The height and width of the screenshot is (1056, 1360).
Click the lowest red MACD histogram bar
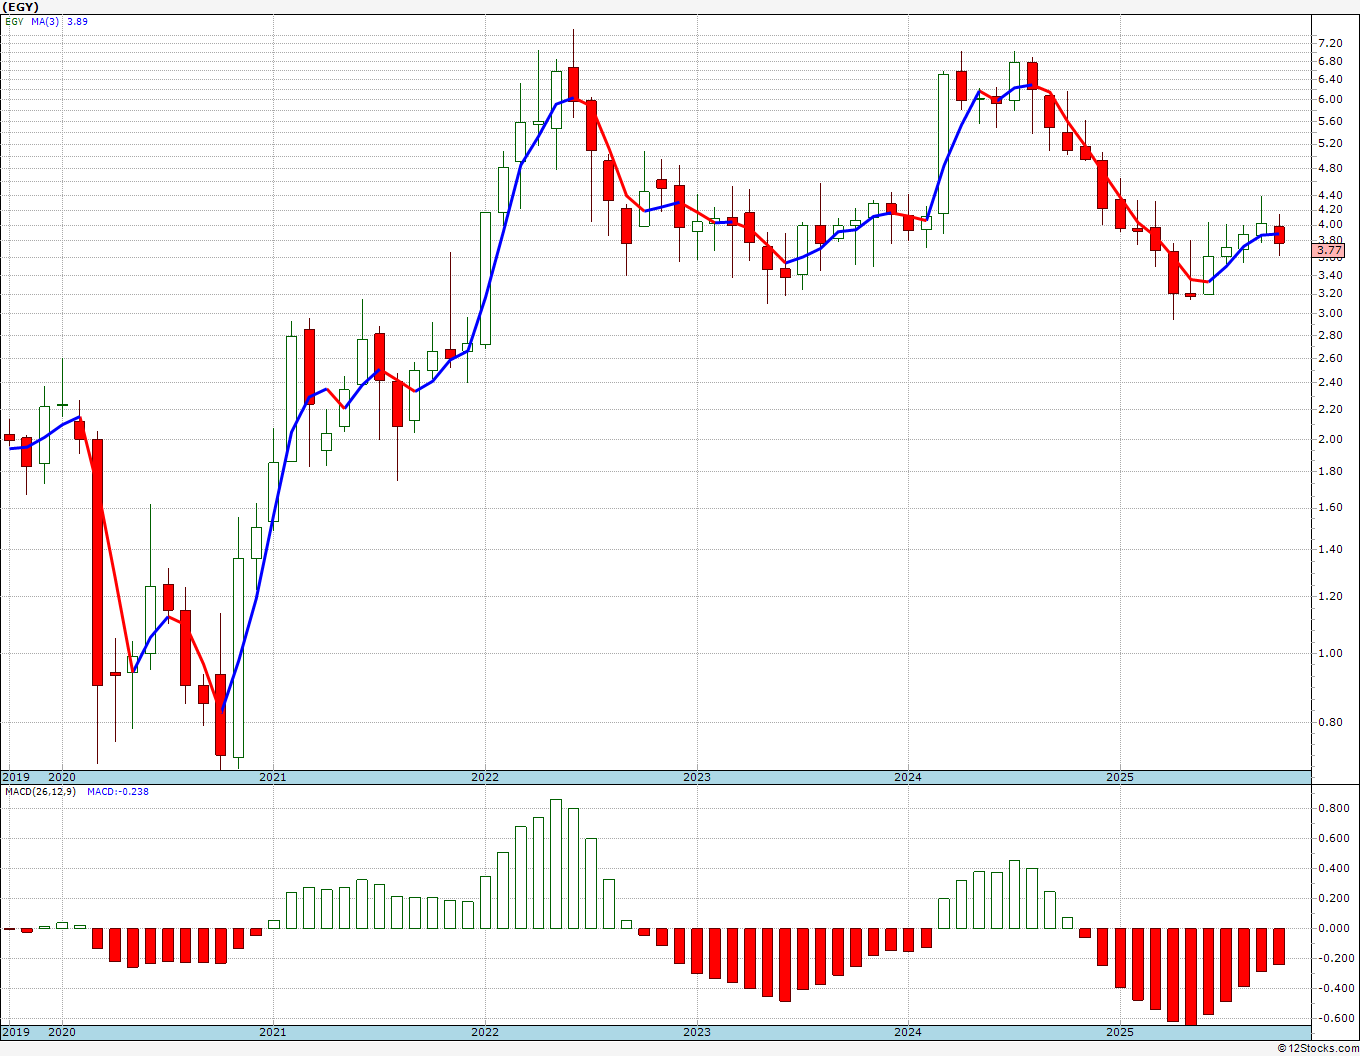coord(1191,976)
